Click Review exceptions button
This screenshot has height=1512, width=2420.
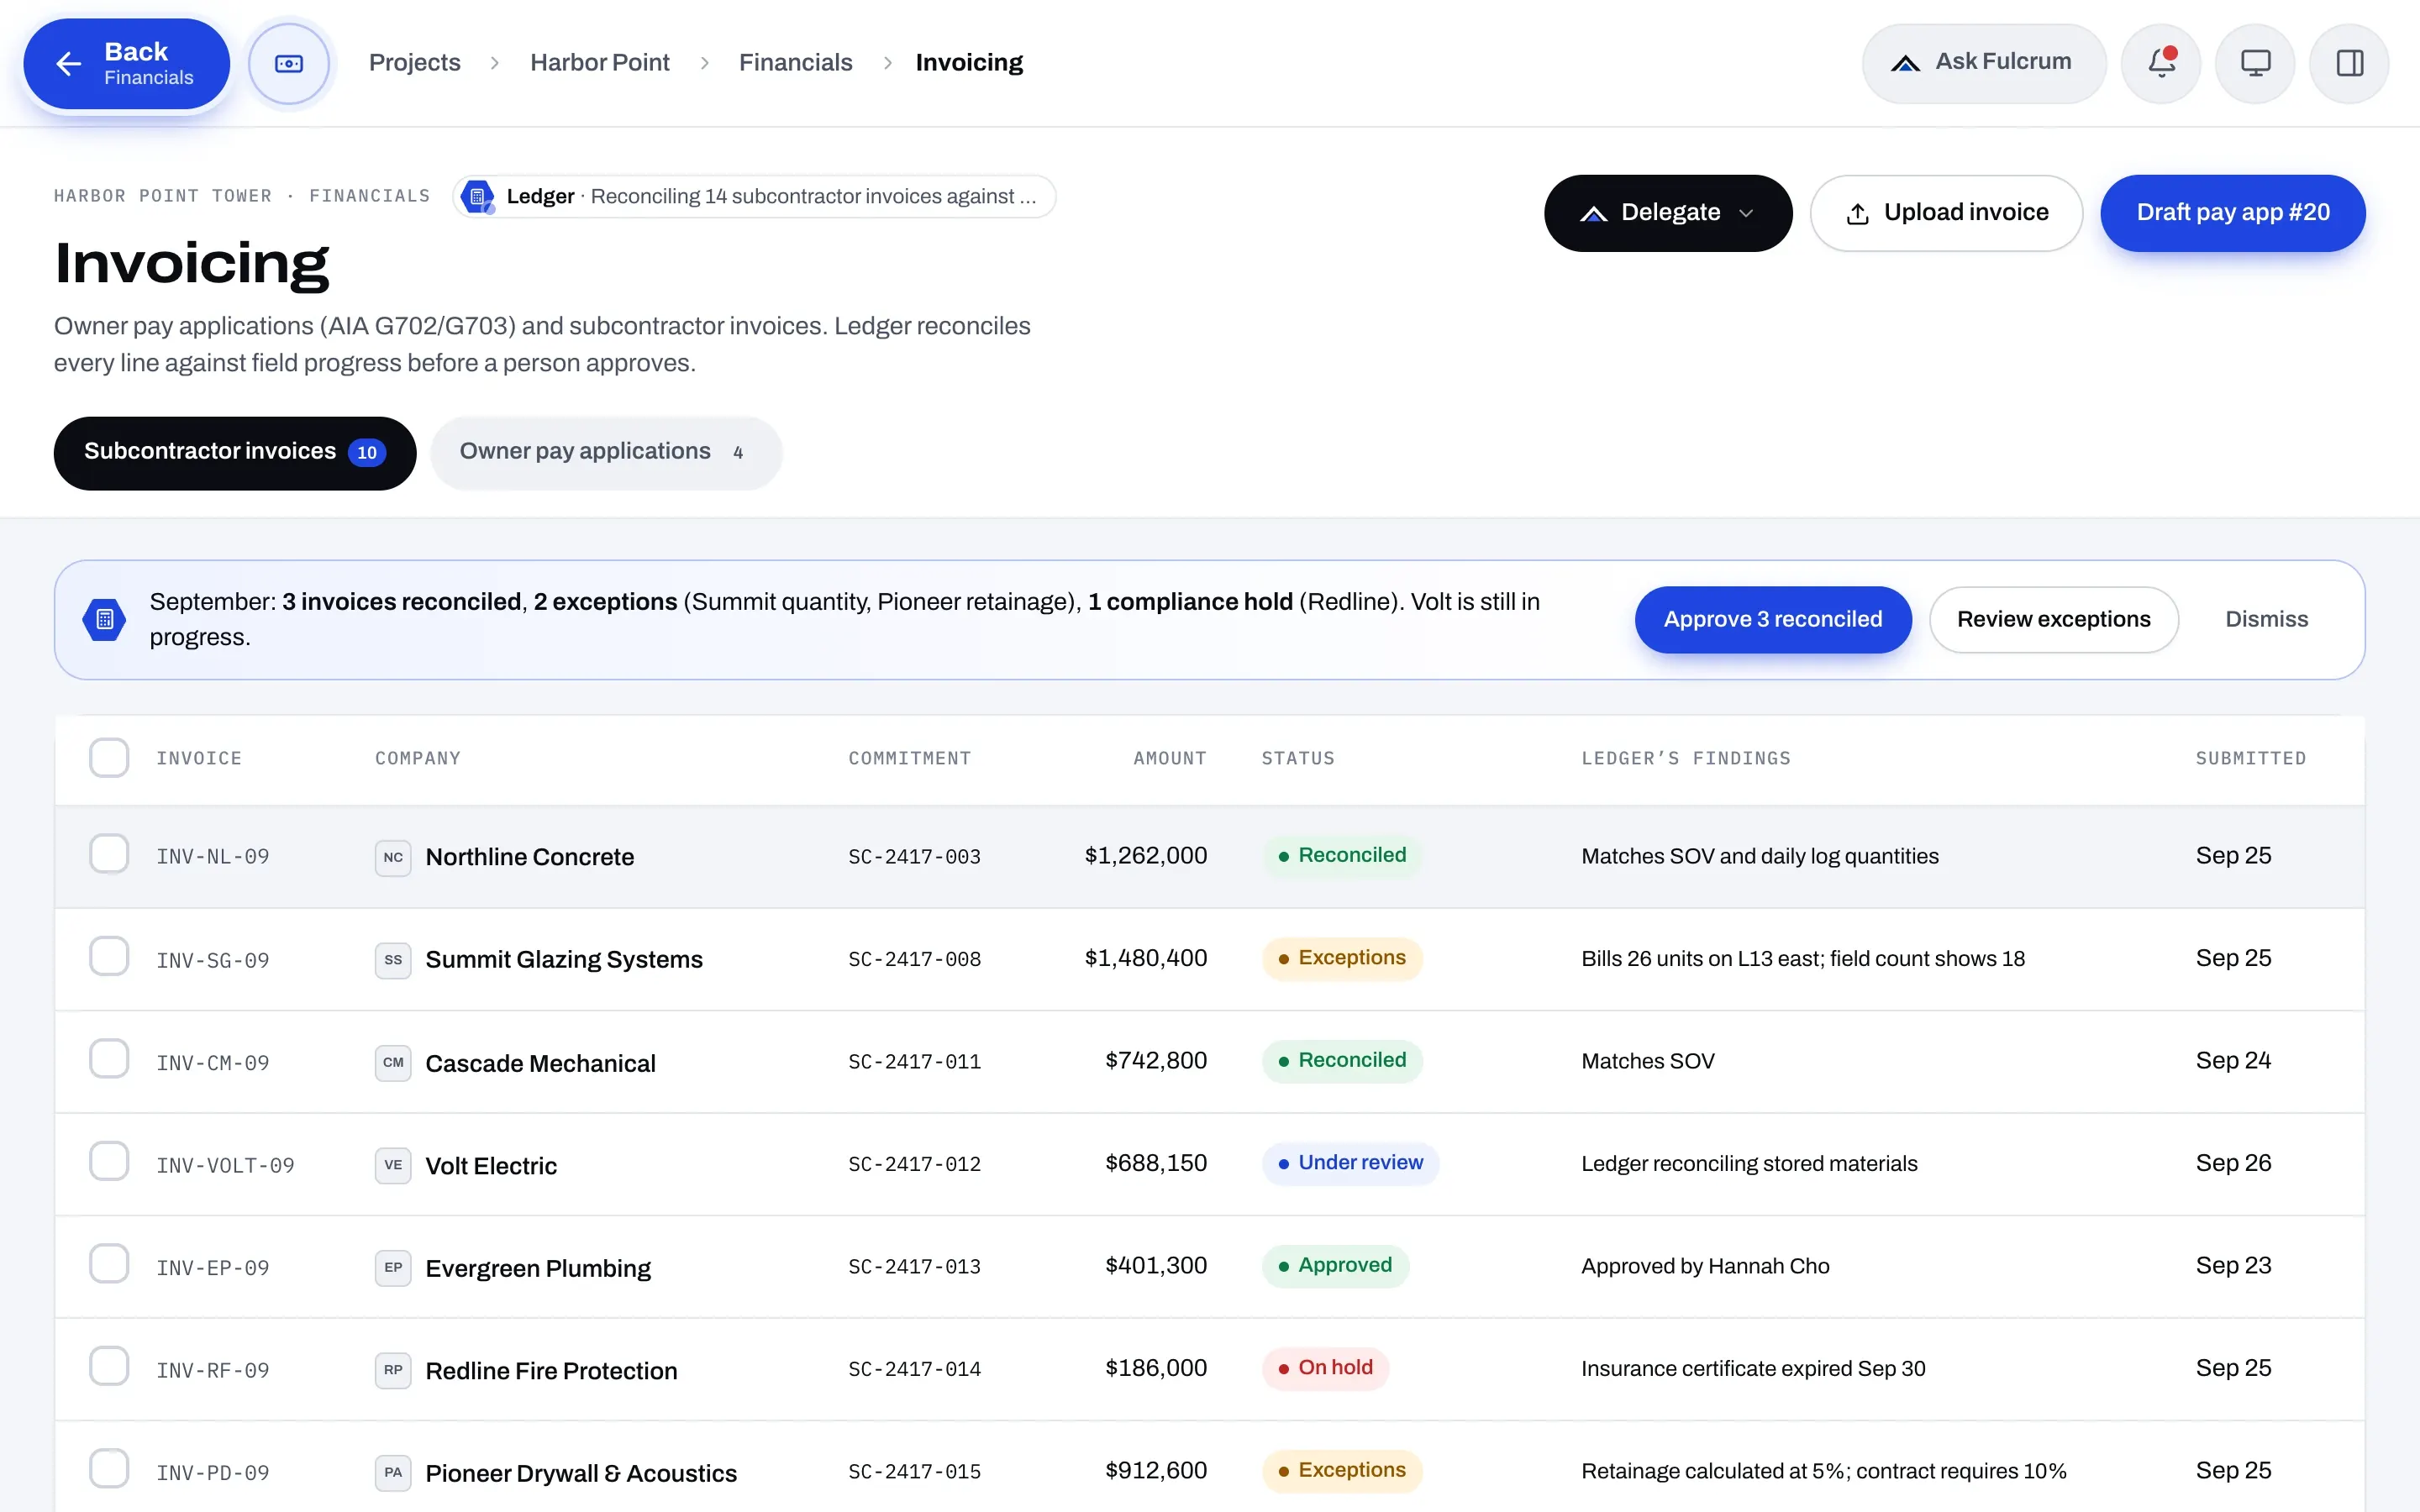tap(2053, 619)
